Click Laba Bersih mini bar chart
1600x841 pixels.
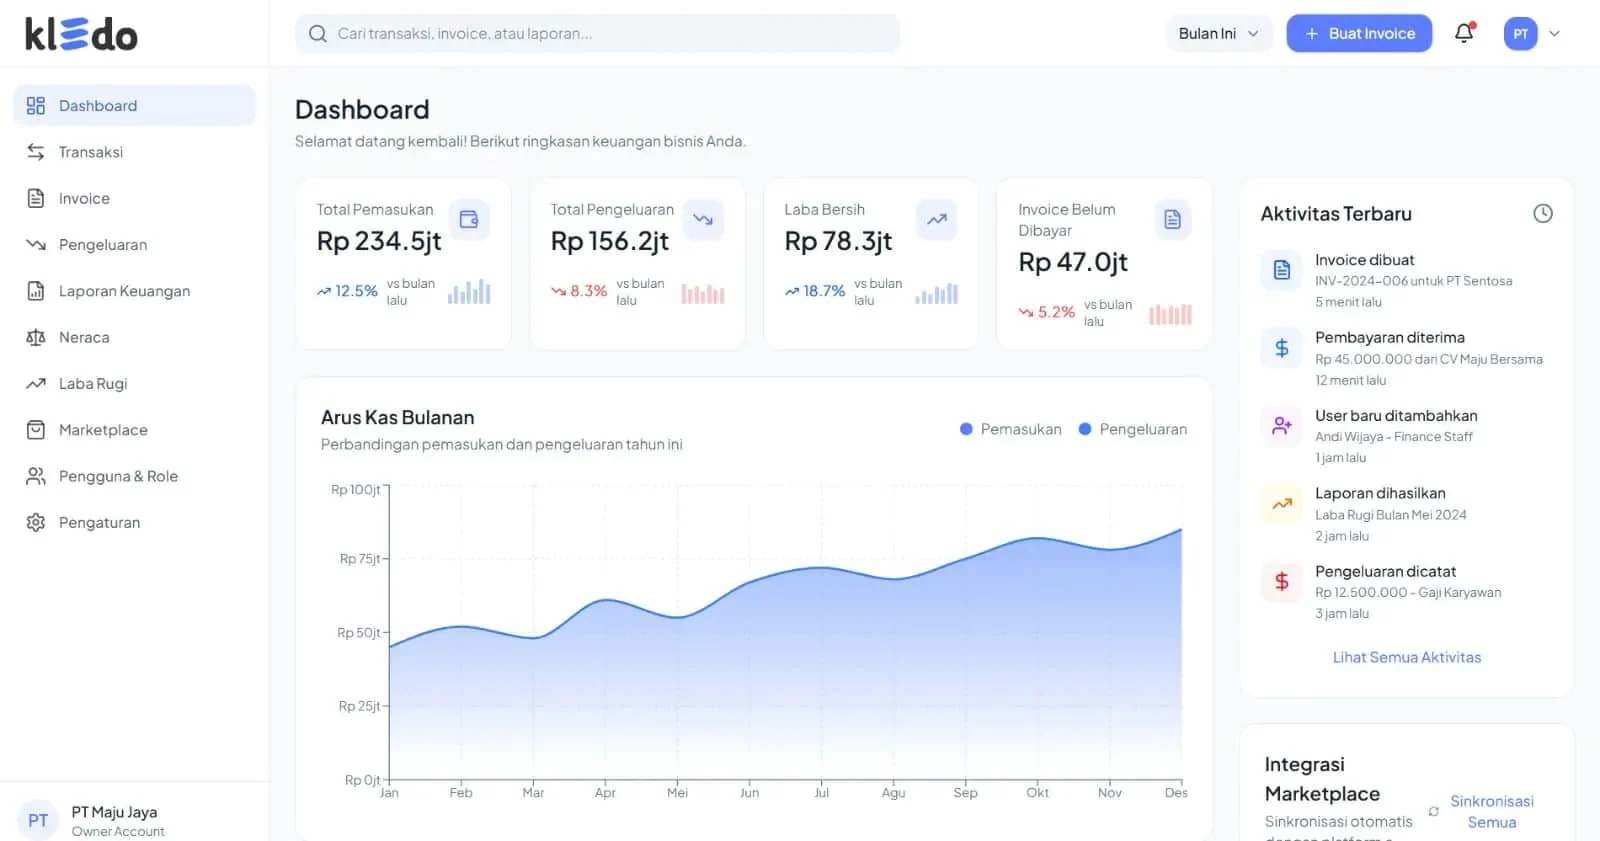(x=937, y=293)
